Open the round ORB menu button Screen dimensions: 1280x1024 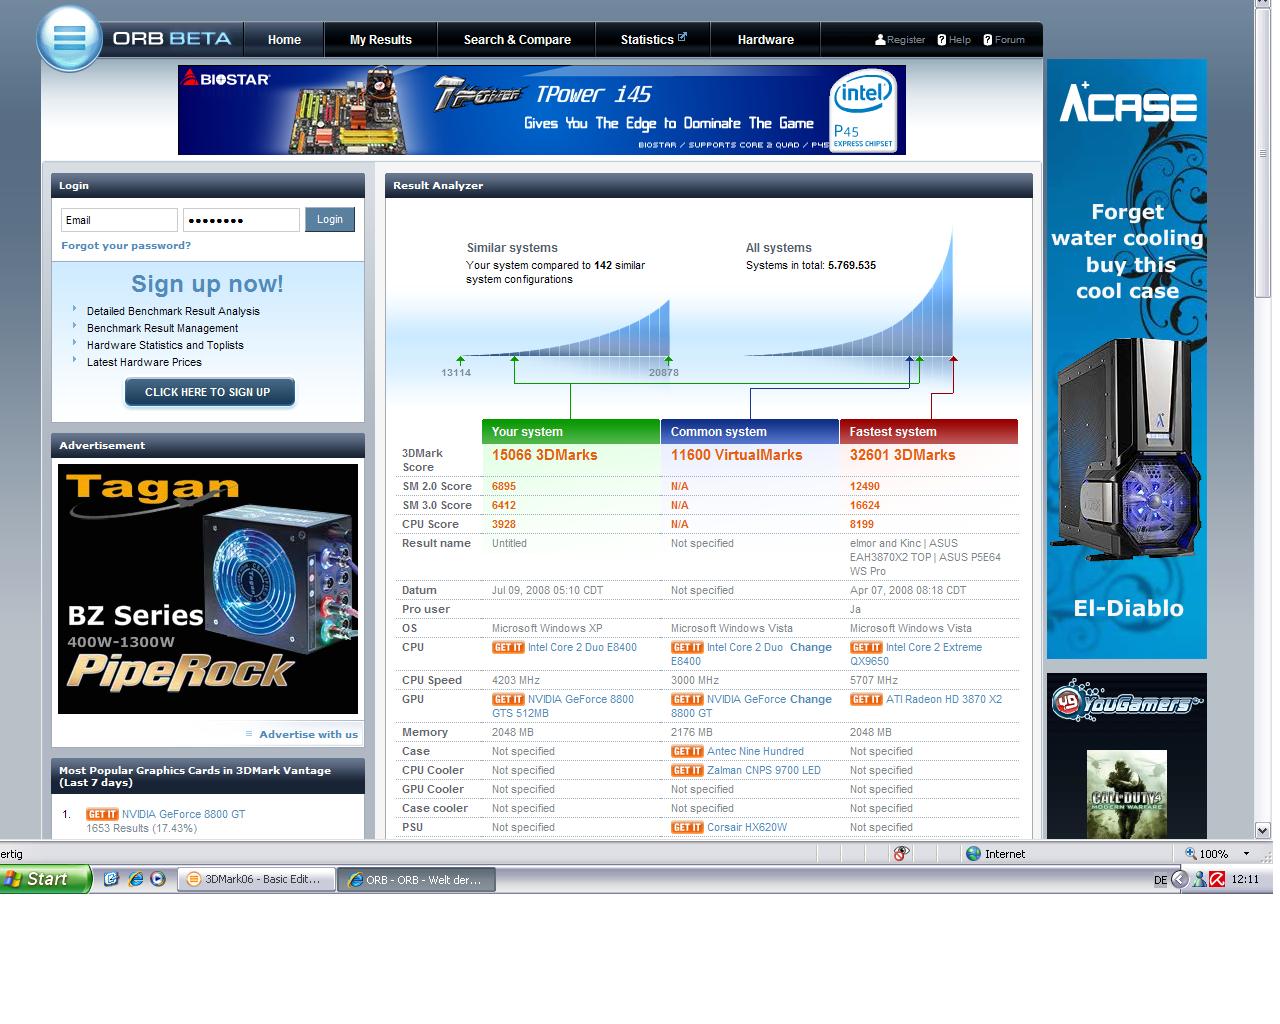coord(70,39)
